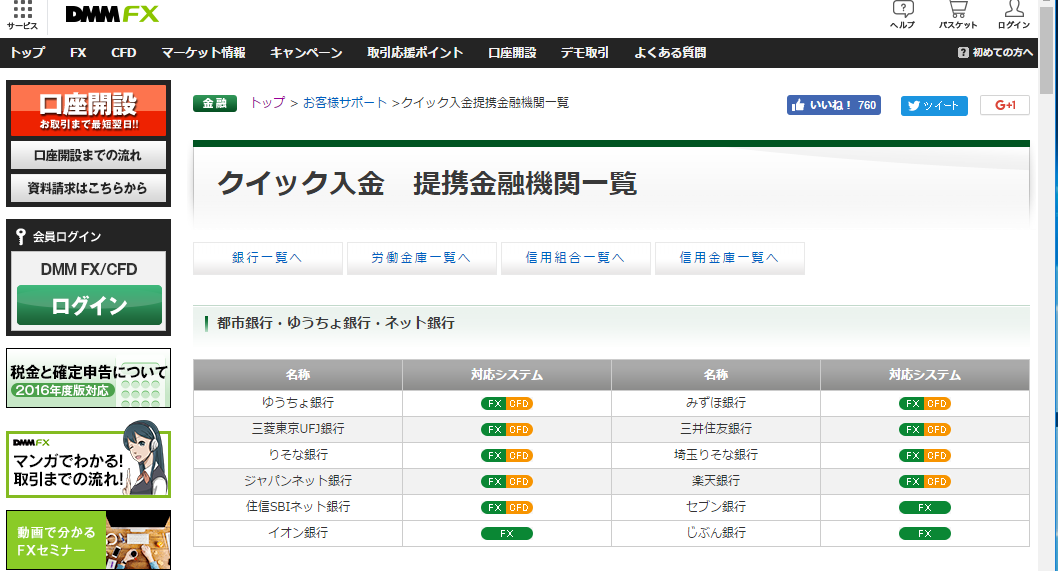Click the お客様サポート breadcrumb link
This screenshot has width=1058, height=571.
345,103
